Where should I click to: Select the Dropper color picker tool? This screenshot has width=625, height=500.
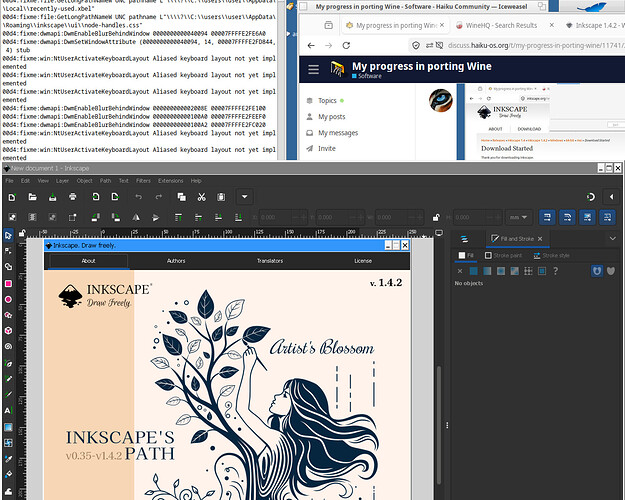(8, 459)
